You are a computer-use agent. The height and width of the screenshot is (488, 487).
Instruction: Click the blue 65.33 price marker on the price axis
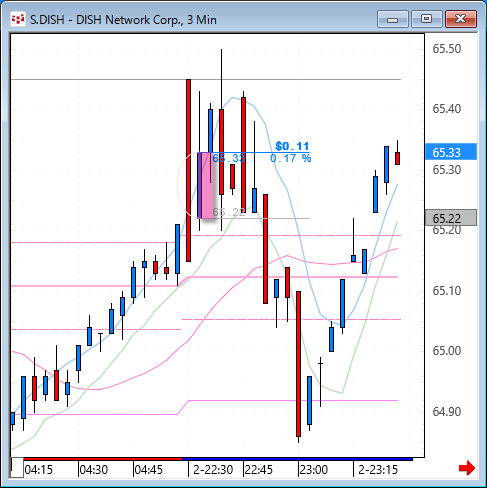451,152
